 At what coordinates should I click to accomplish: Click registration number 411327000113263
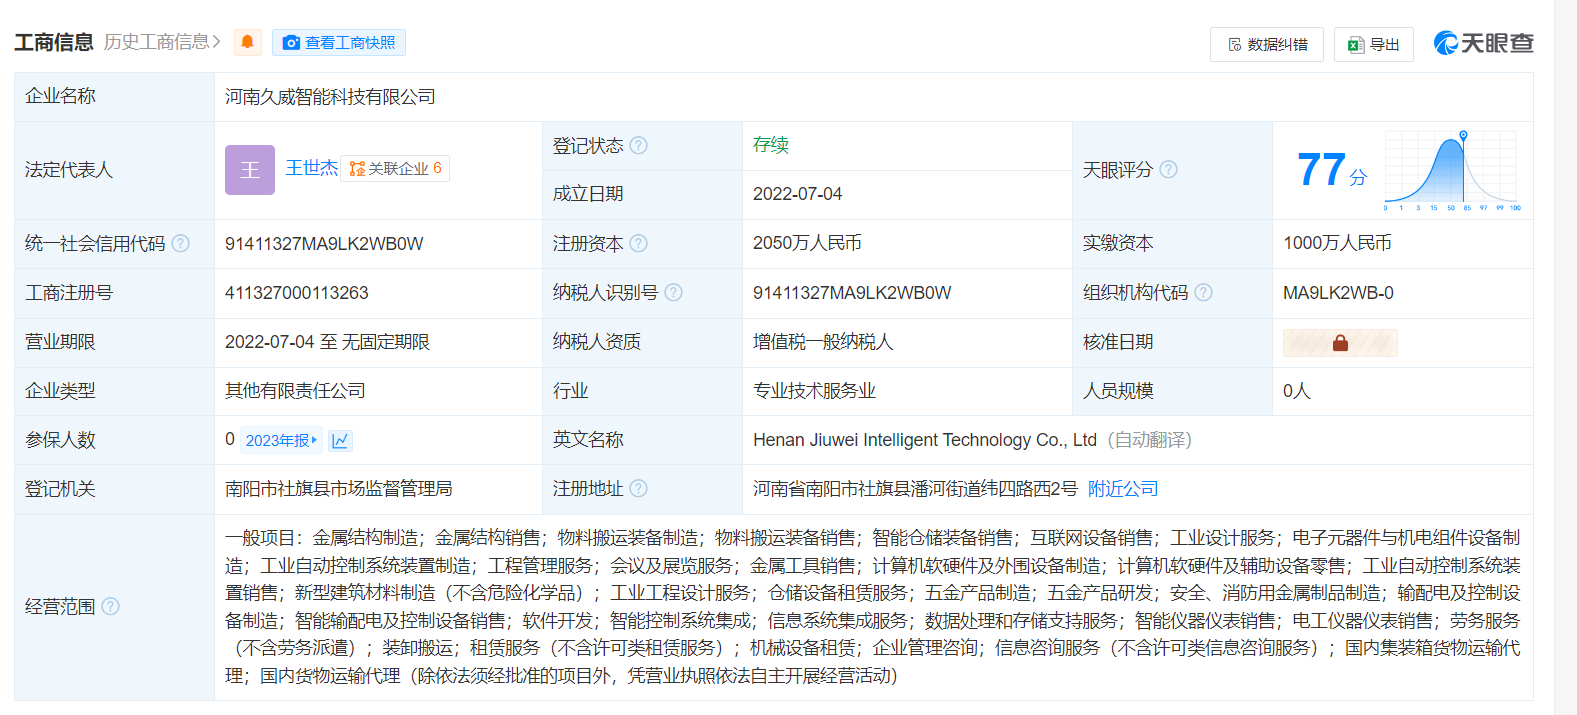pyautogui.click(x=297, y=292)
